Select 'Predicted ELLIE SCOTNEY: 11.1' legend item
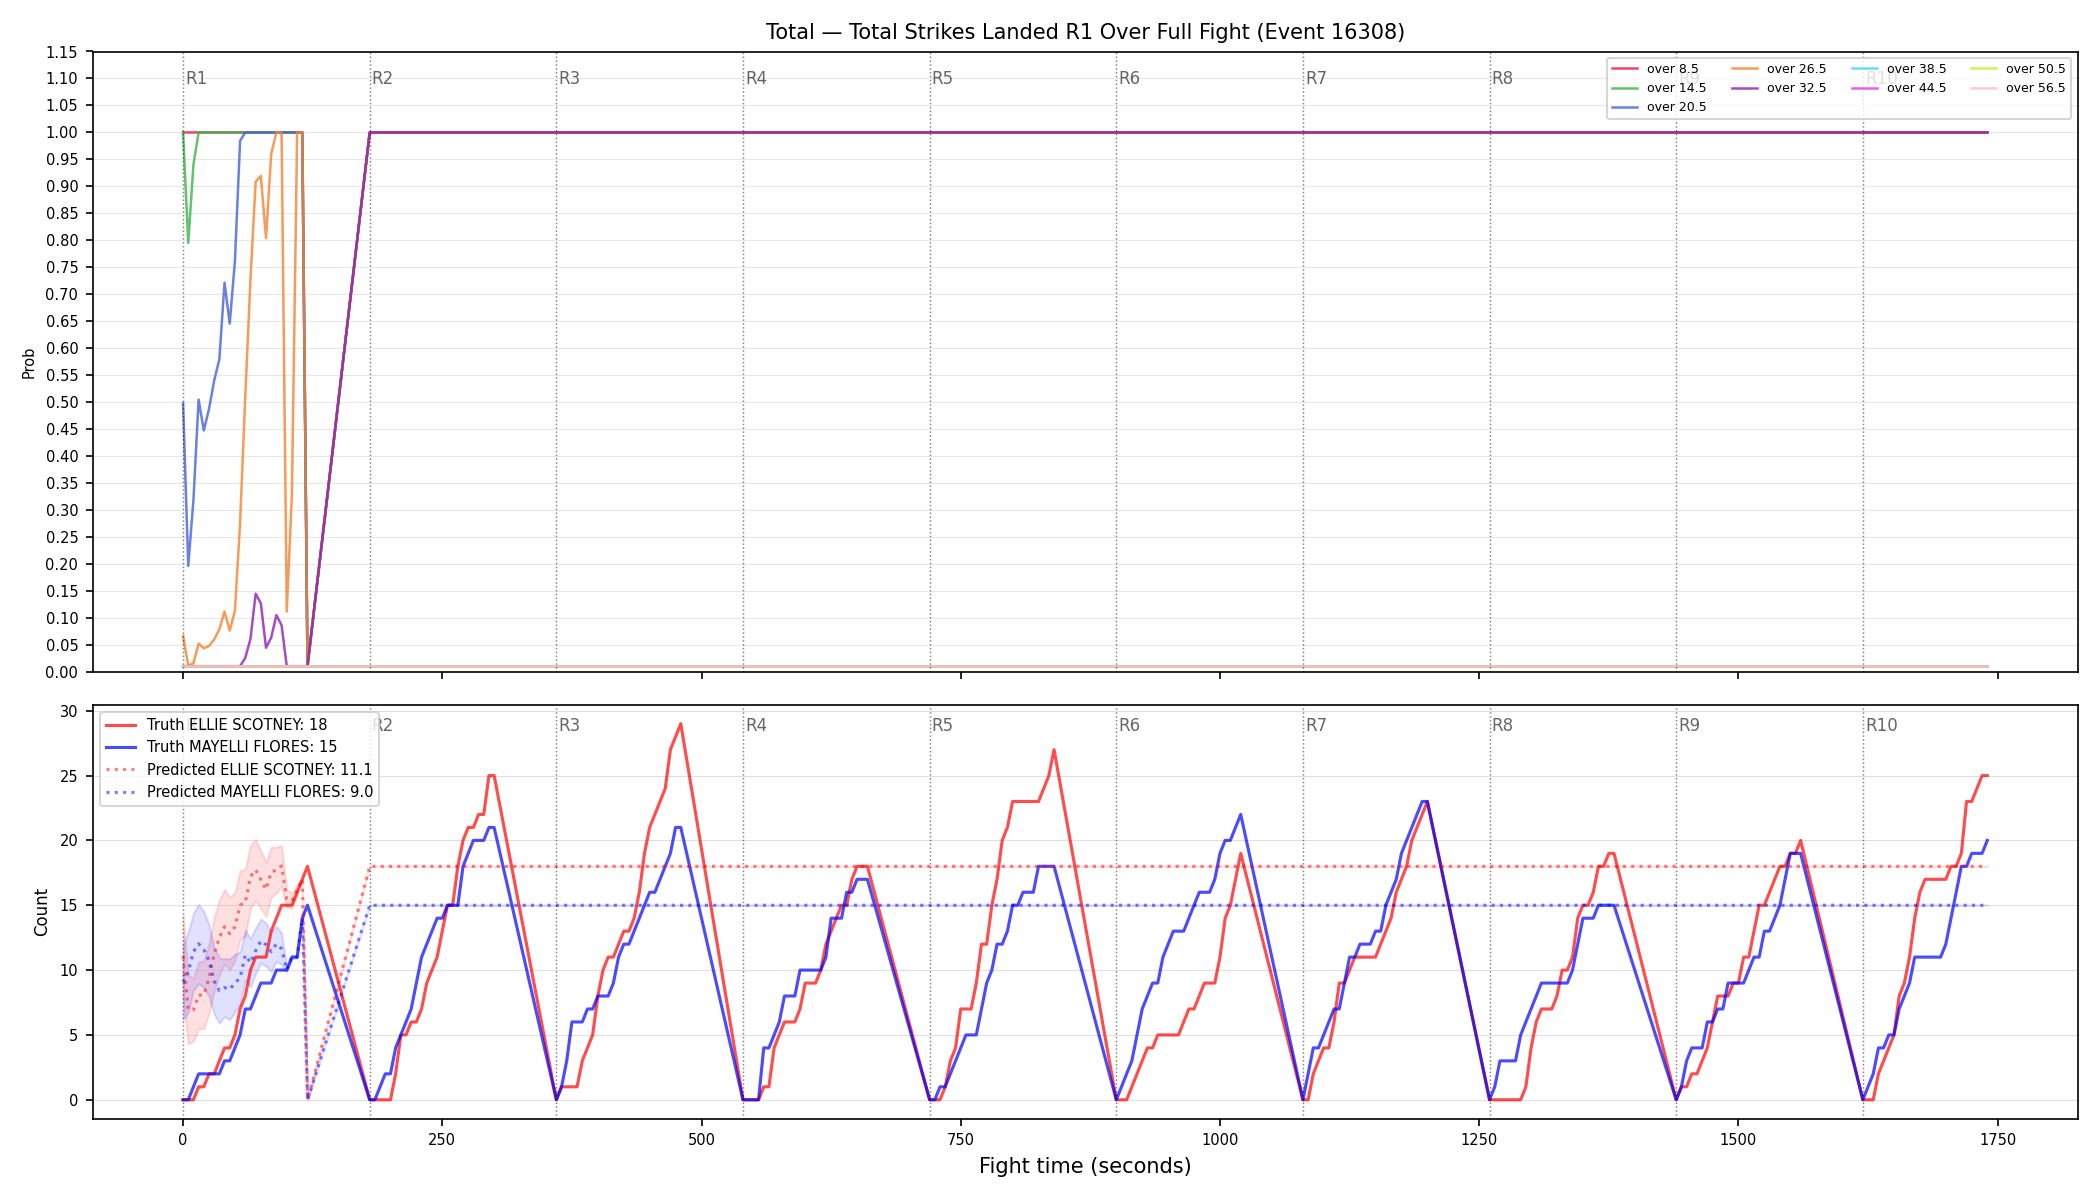This screenshot has height=1200, width=2100. click(238, 770)
